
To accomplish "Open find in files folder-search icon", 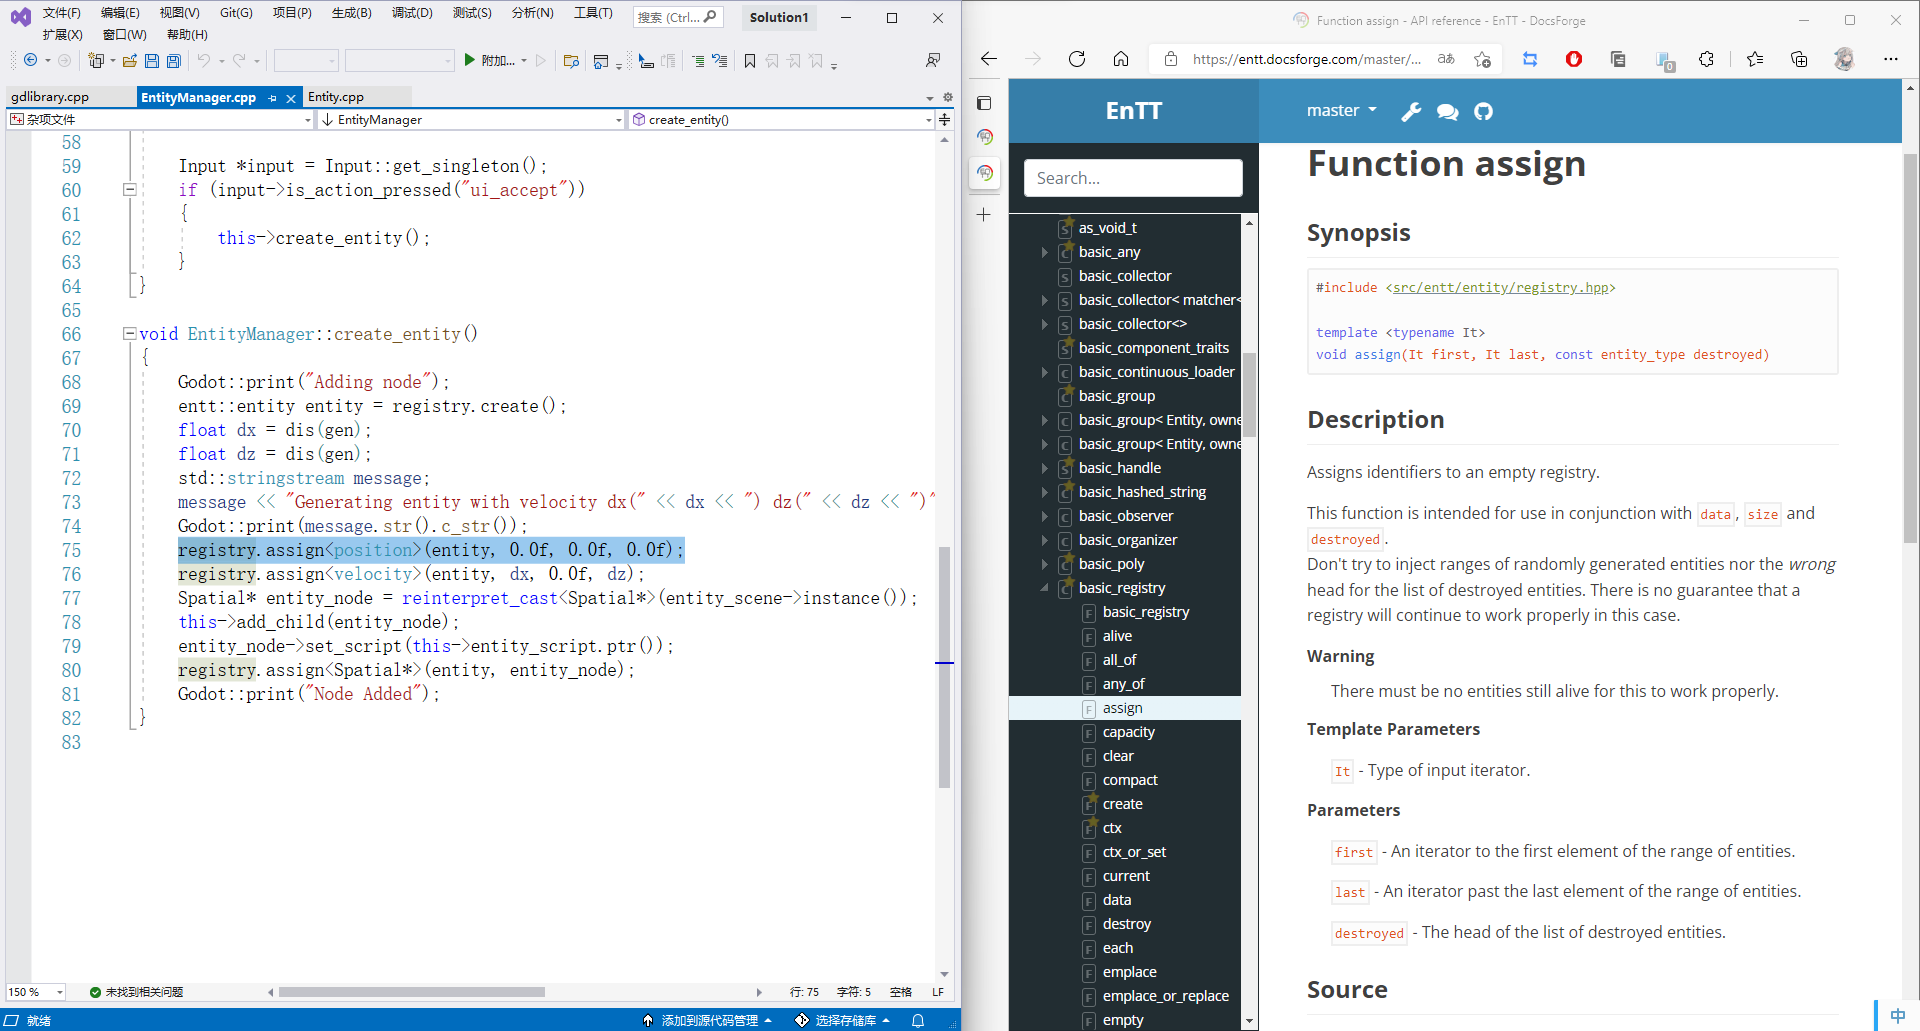I will point(571,61).
